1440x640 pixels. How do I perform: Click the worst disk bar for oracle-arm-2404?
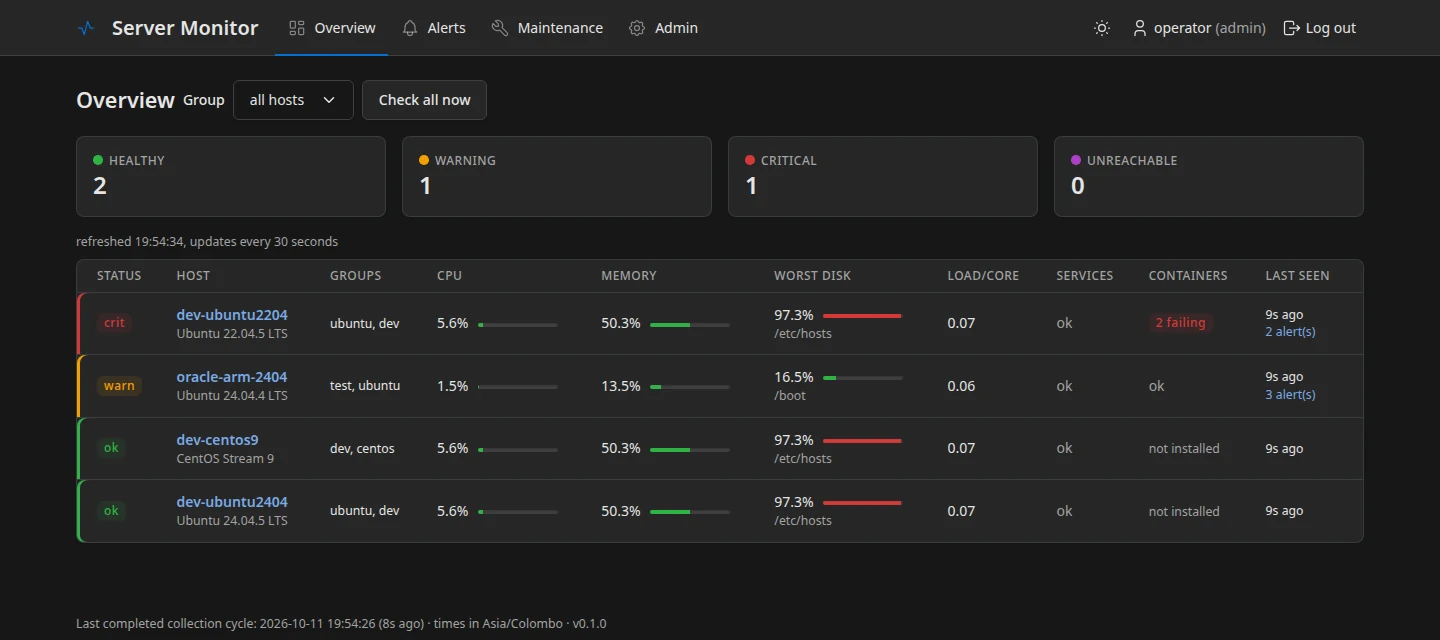pos(862,378)
